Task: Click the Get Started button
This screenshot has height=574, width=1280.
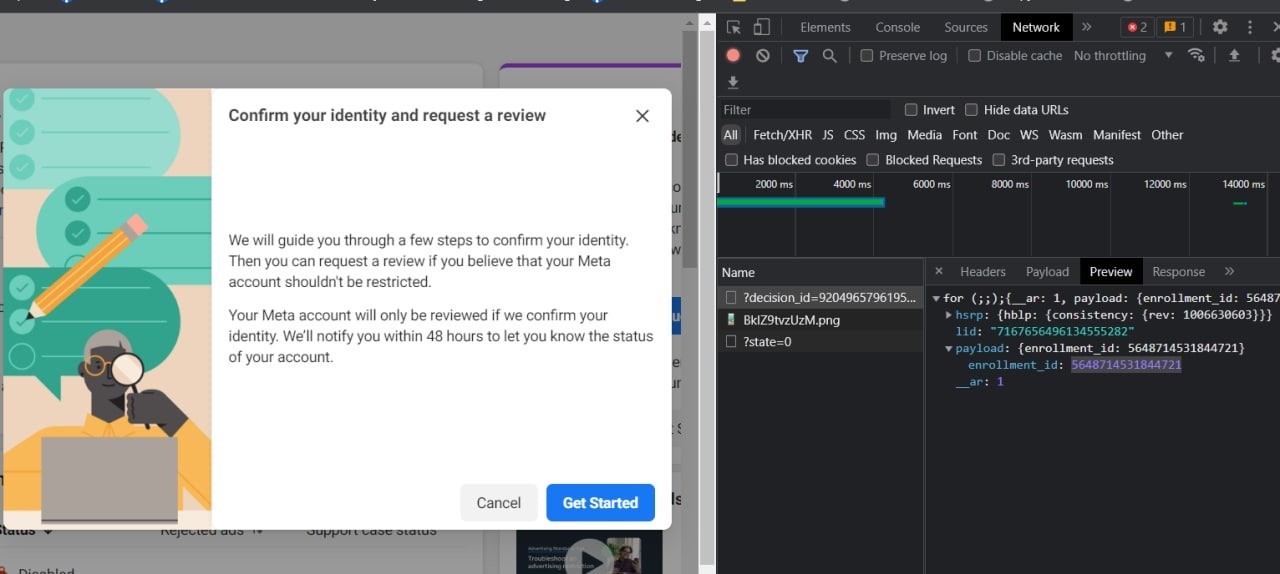Action: pos(600,503)
